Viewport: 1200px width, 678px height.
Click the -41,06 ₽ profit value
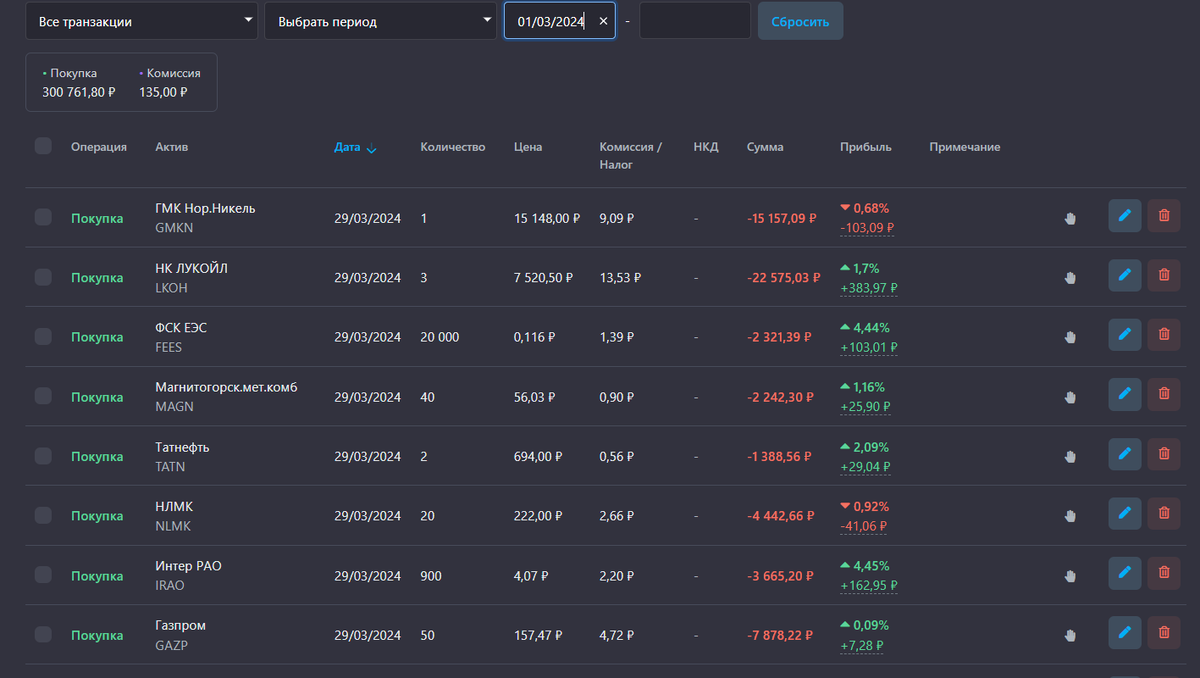click(863, 526)
